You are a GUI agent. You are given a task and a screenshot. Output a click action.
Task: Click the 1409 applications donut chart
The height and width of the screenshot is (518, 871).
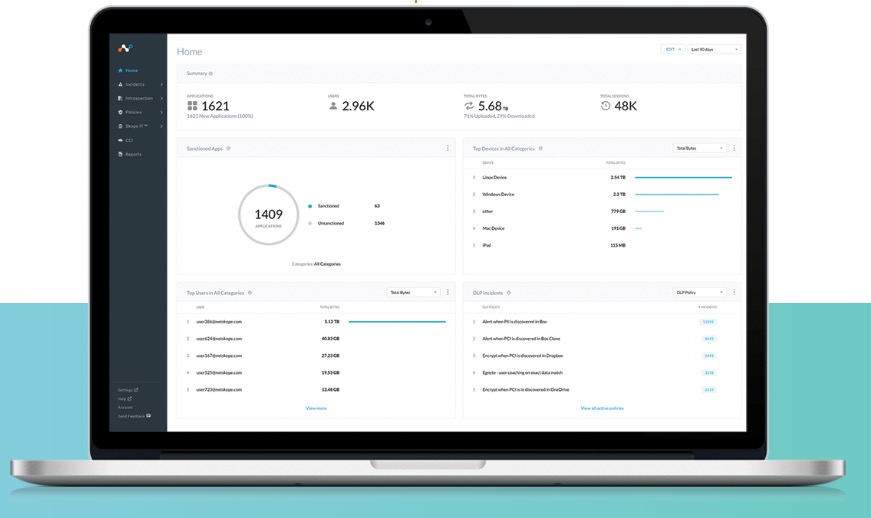(x=269, y=215)
